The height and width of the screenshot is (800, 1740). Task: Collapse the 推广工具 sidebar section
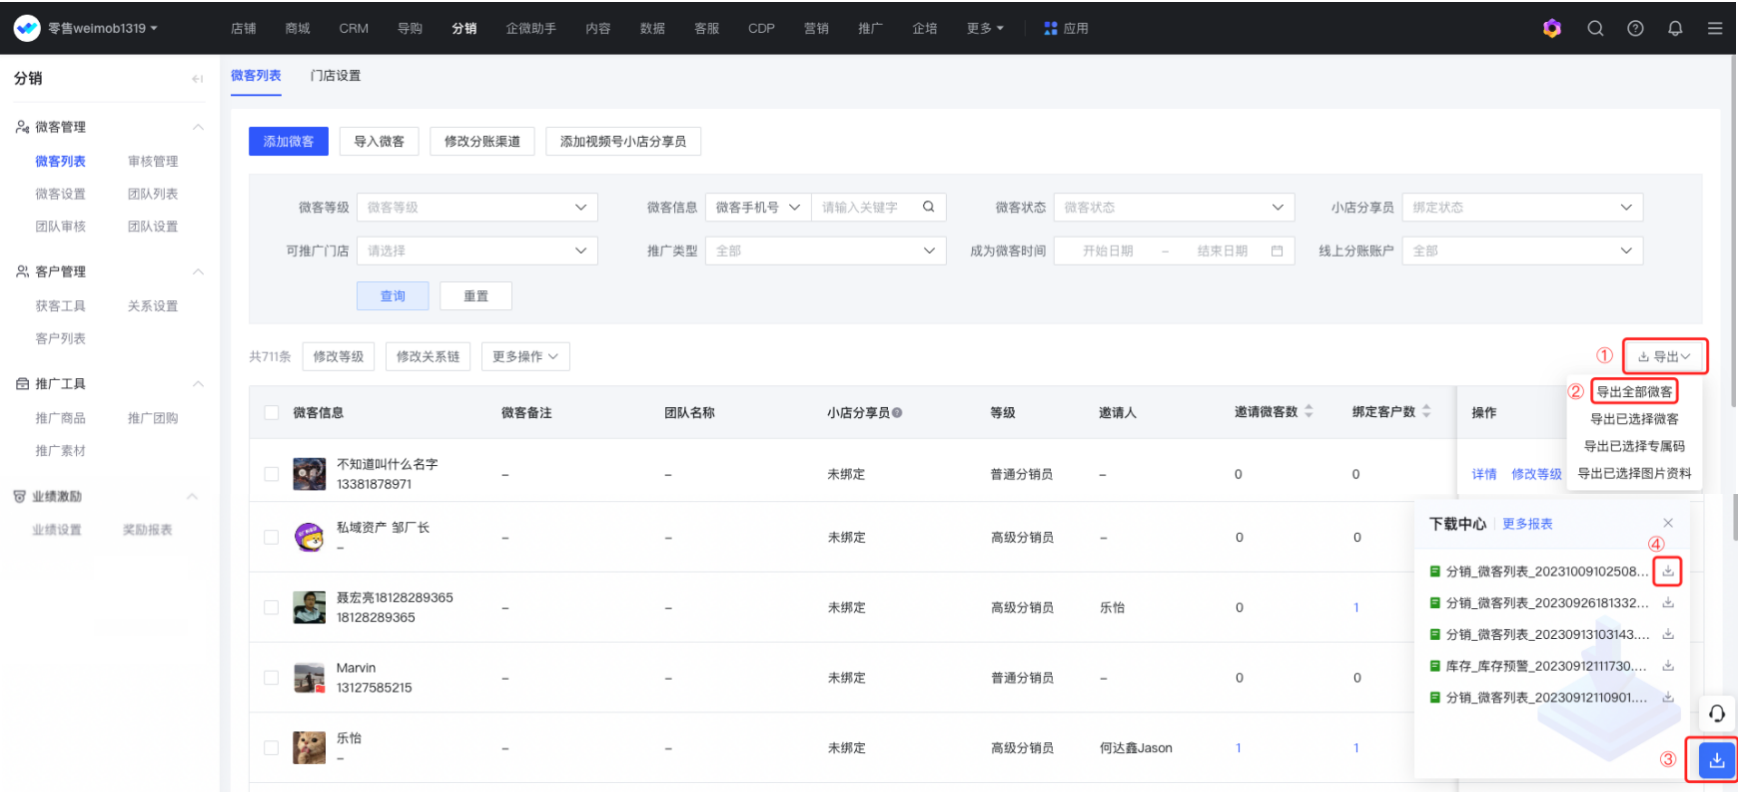pyautogui.click(x=198, y=384)
